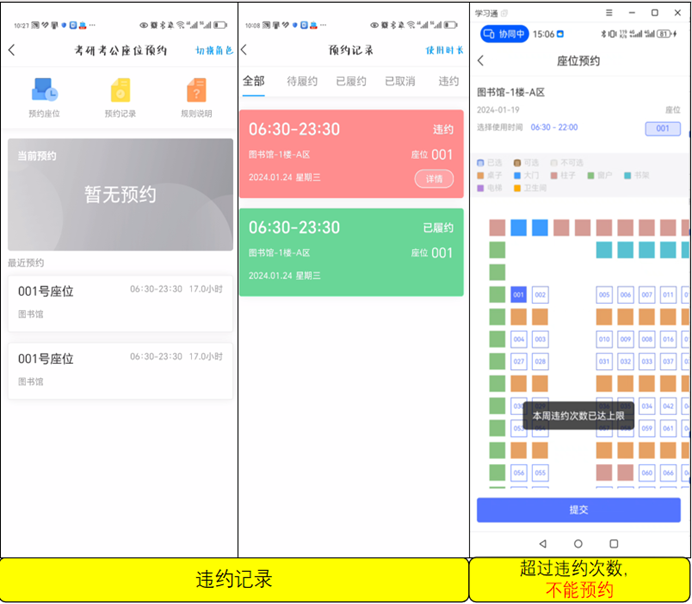Click 切换角色 link at top right
692x604 pixels.
tap(213, 50)
